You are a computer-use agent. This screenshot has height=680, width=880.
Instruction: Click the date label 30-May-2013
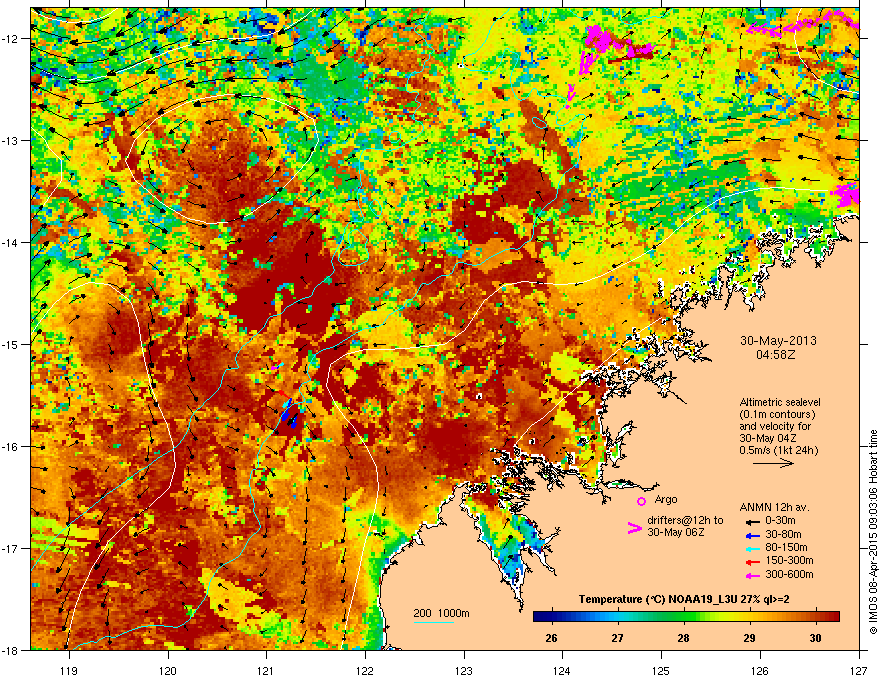coord(778,341)
